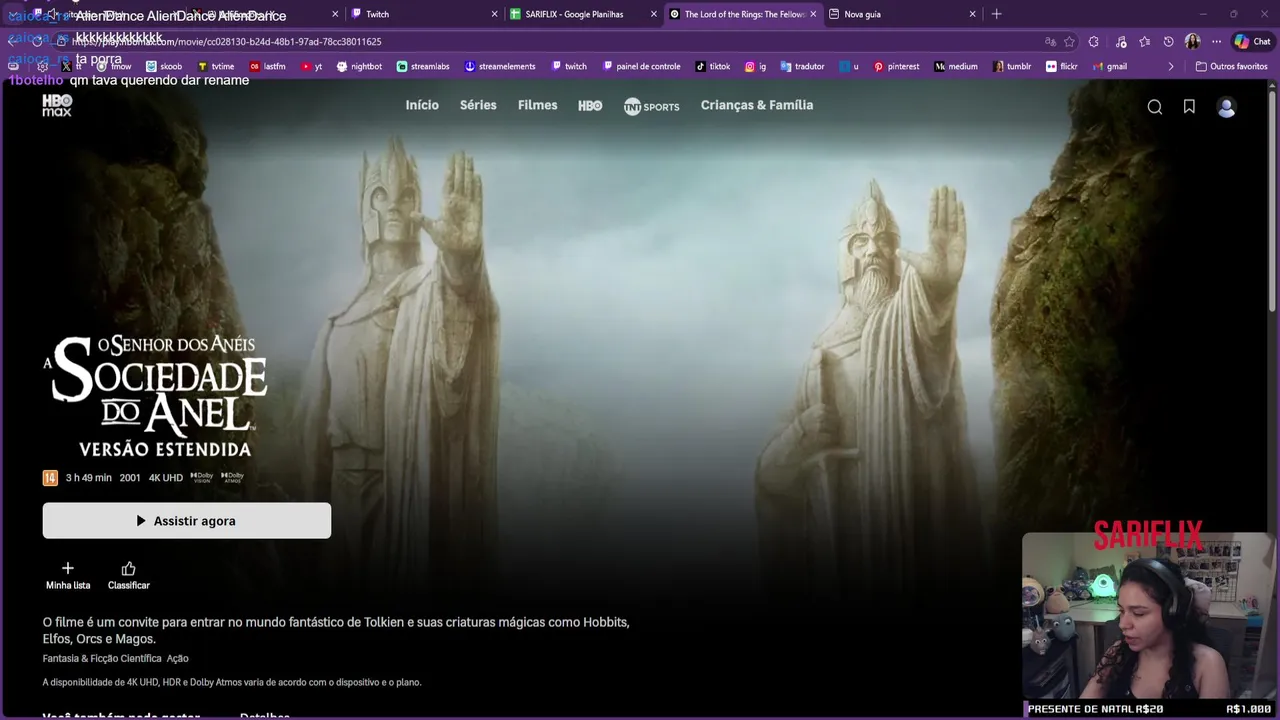The width and height of the screenshot is (1280, 720).
Task: Open HBO Max search icon
Action: click(x=1155, y=107)
